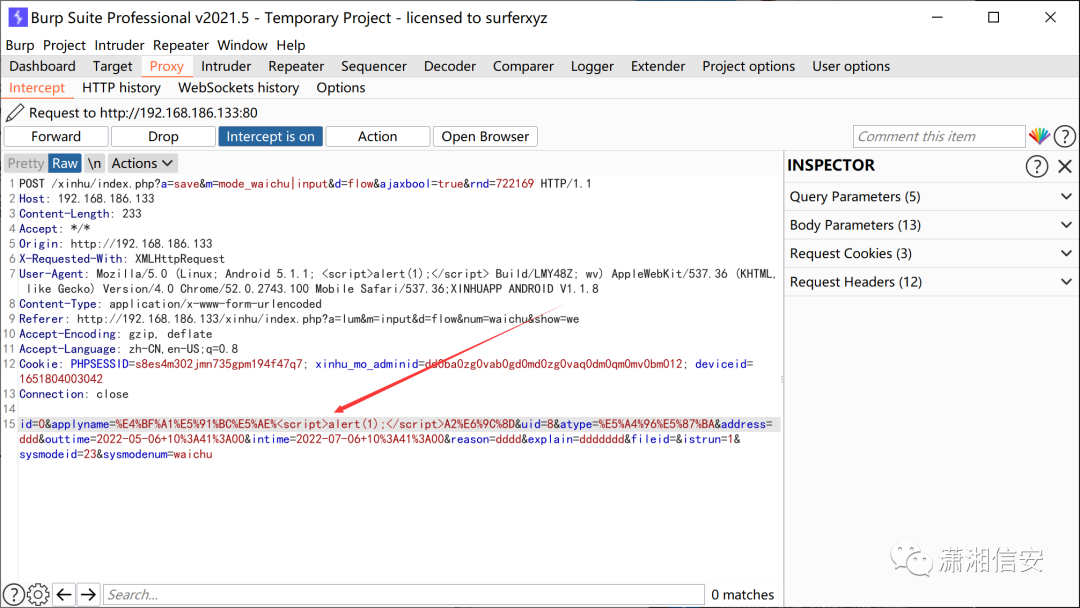The image size is (1080, 608).
Task: Toggle the \n non-printing characters button
Action: point(94,163)
